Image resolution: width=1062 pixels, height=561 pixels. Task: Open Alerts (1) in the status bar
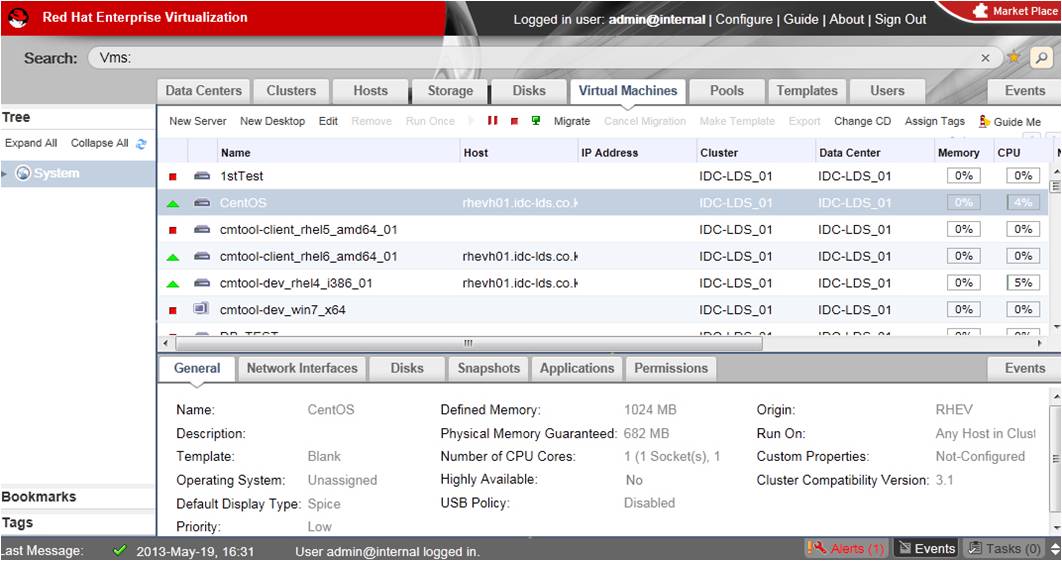(x=846, y=548)
